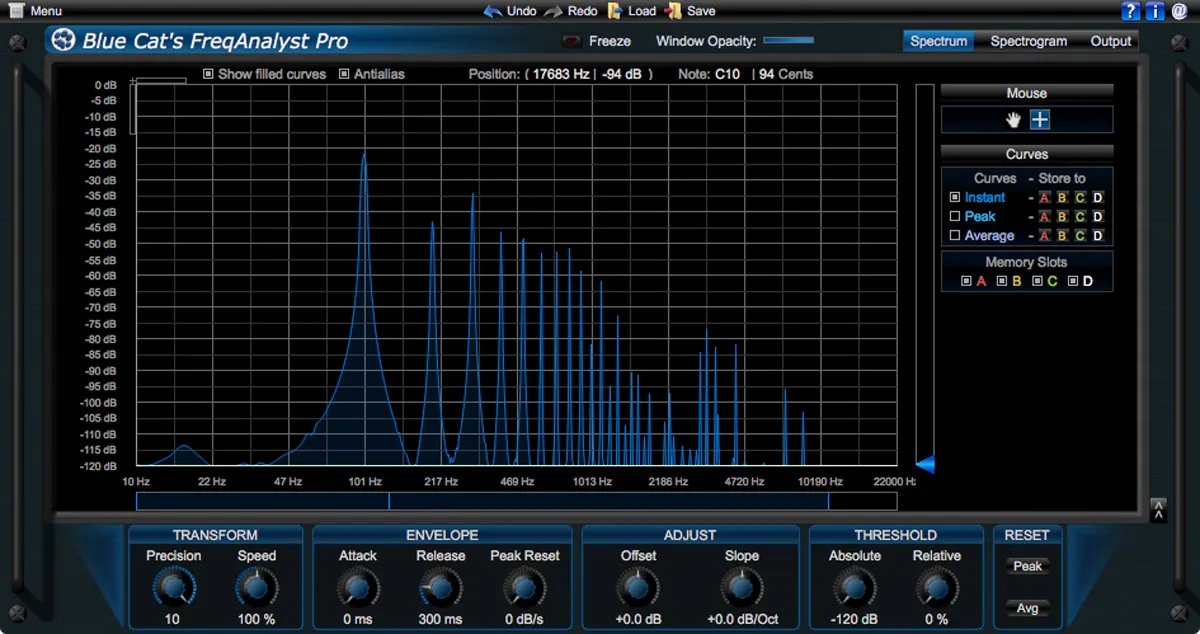Click the Blue Cat round logo icon
The height and width of the screenshot is (634, 1200).
click(x=65, y=41)
